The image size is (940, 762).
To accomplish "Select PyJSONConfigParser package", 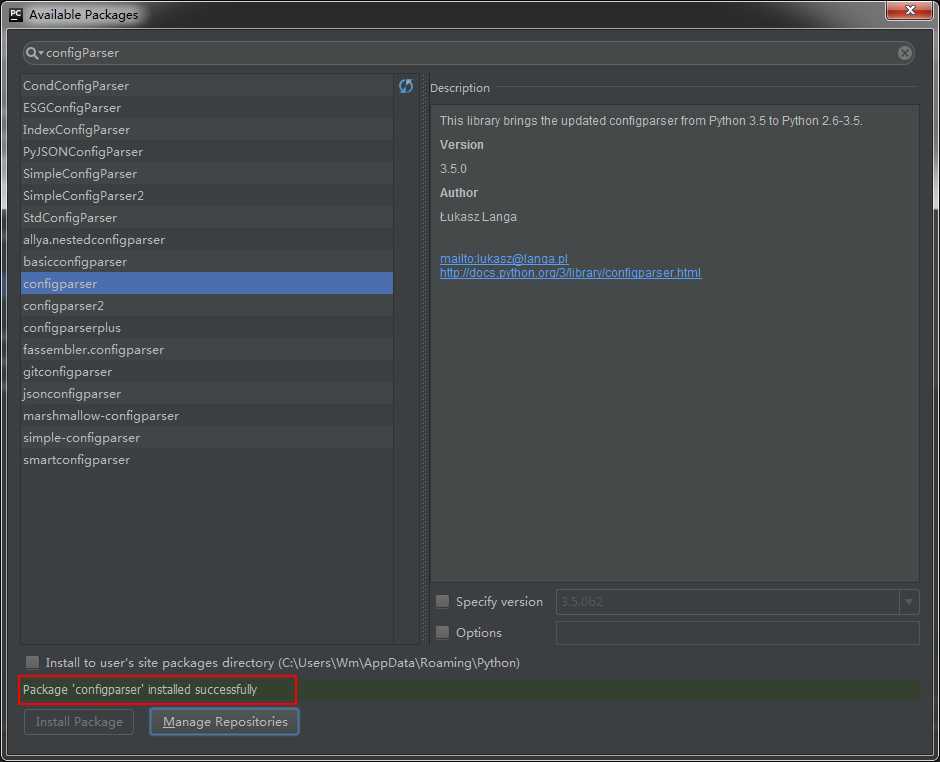I will pos(207,152).
